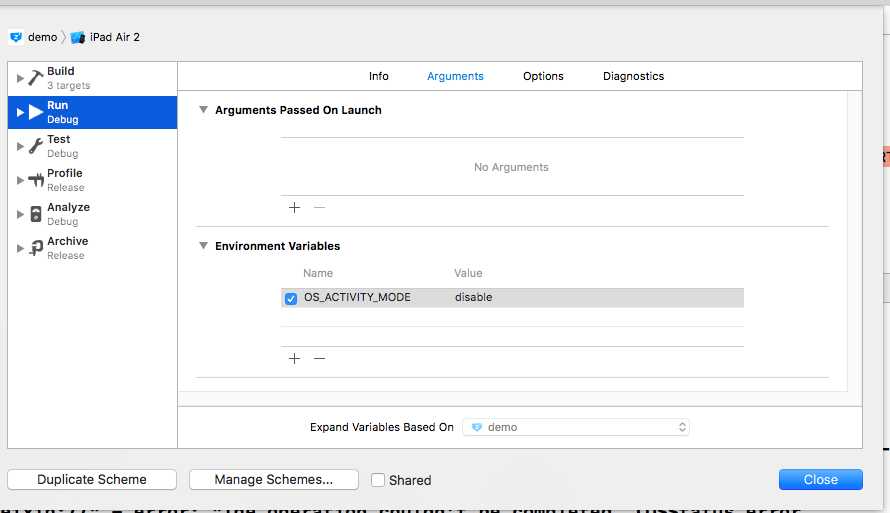Click the demo scheme icon in breadcrumb
Viewport: 890px width, 513px height.
(x=16, y=37)
